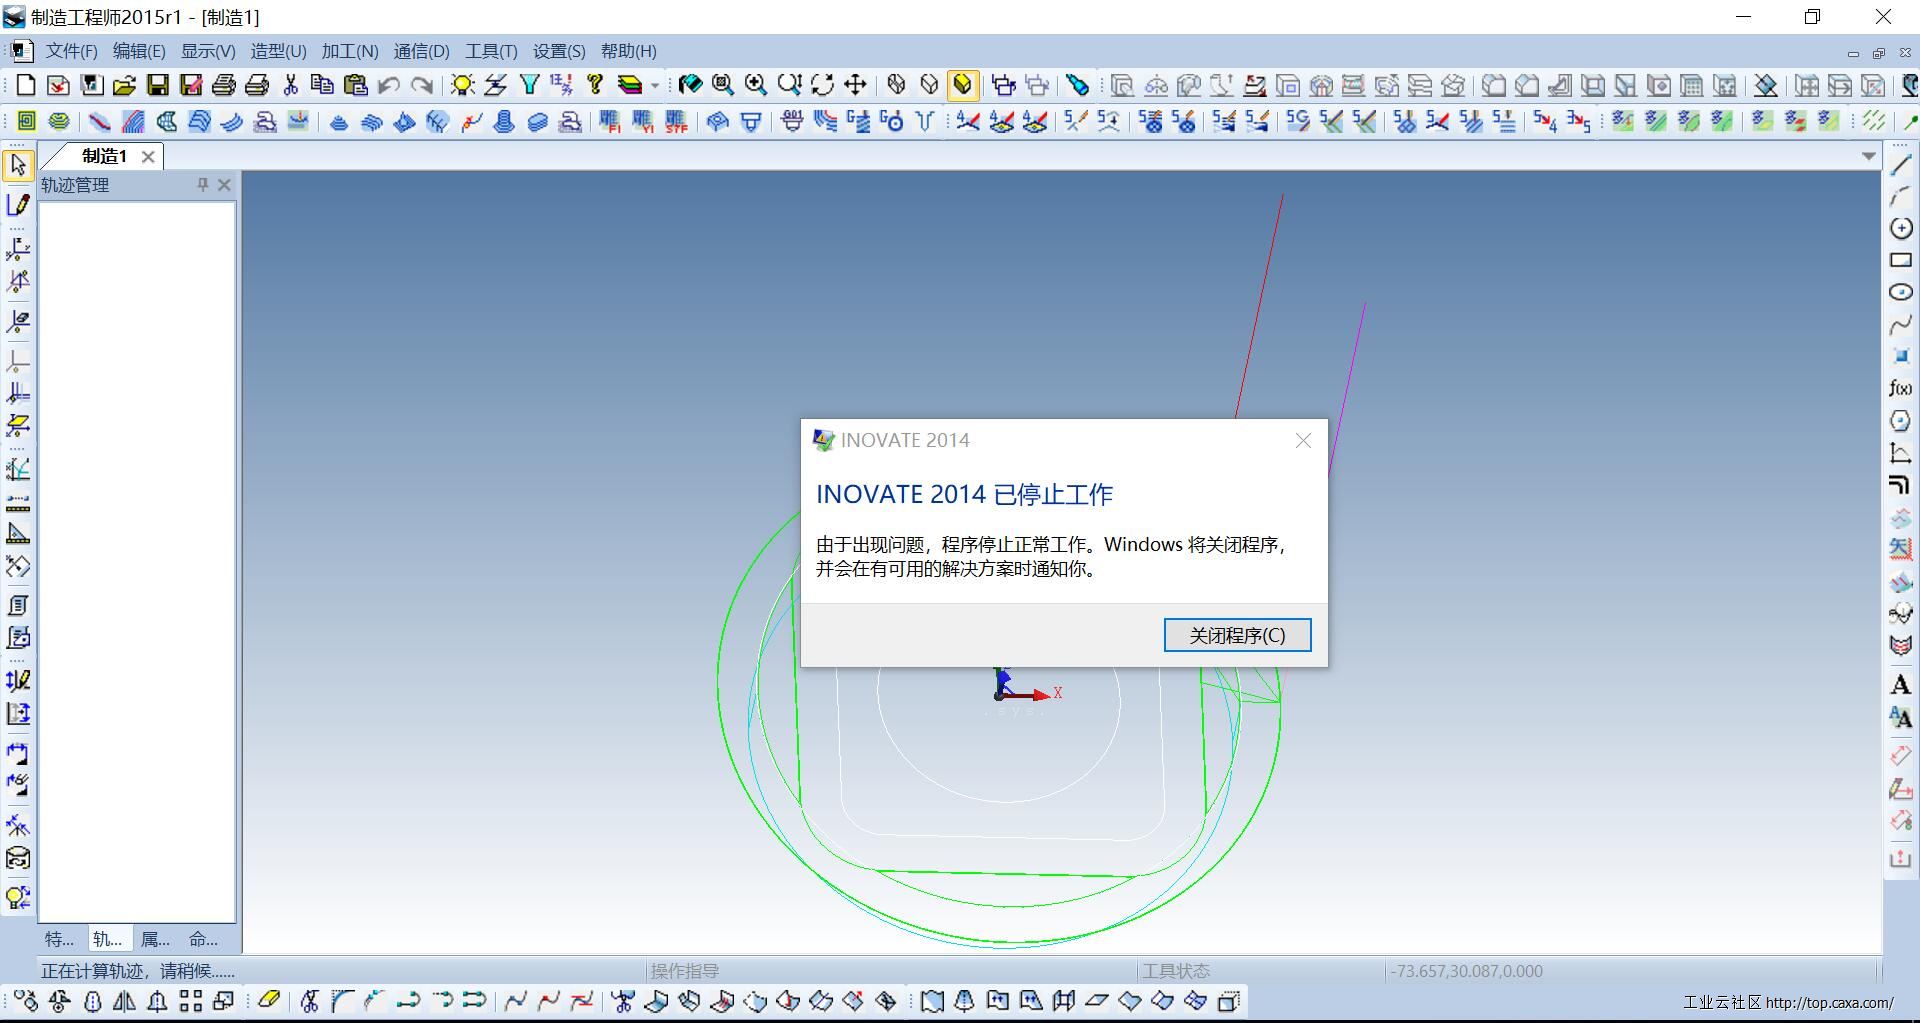This screenshot has width=1920, height=1023.
Task: Open the 编辑(E) menu
Action: pyautogui.click(x=139, y=51)
